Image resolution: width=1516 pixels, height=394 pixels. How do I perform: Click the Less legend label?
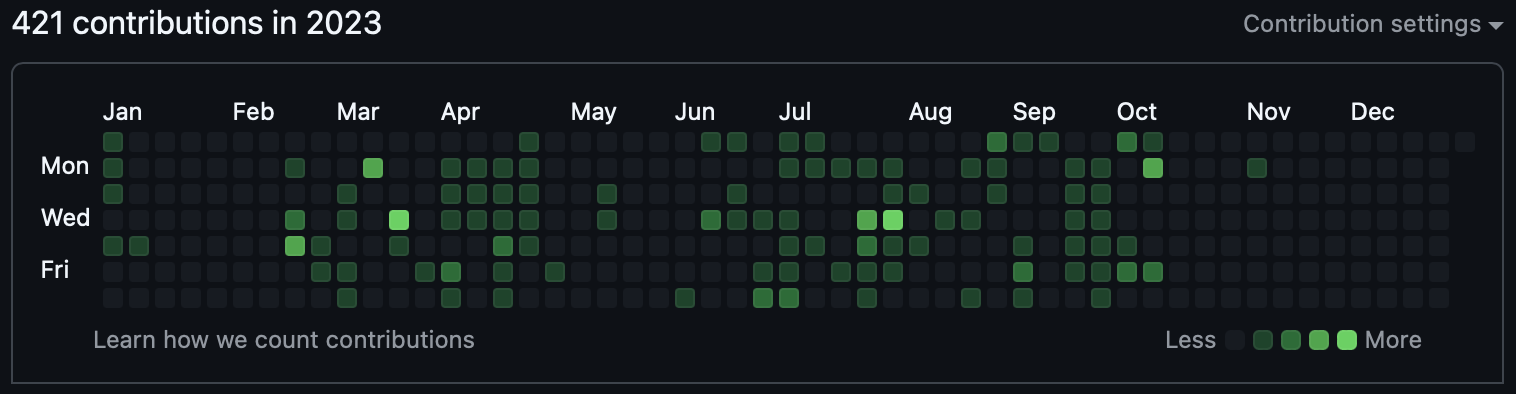click(1190, 340)
